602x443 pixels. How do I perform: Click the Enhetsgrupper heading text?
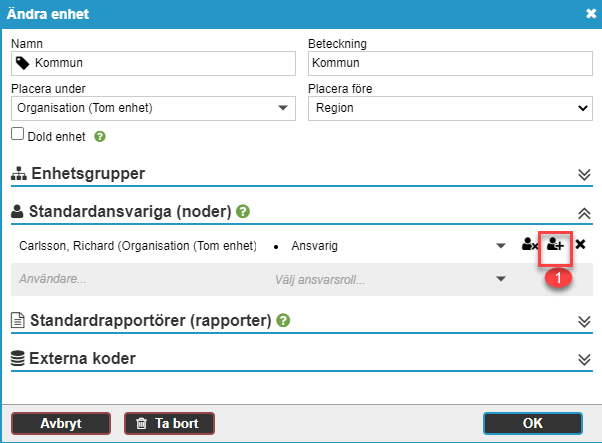coord(88,174)
